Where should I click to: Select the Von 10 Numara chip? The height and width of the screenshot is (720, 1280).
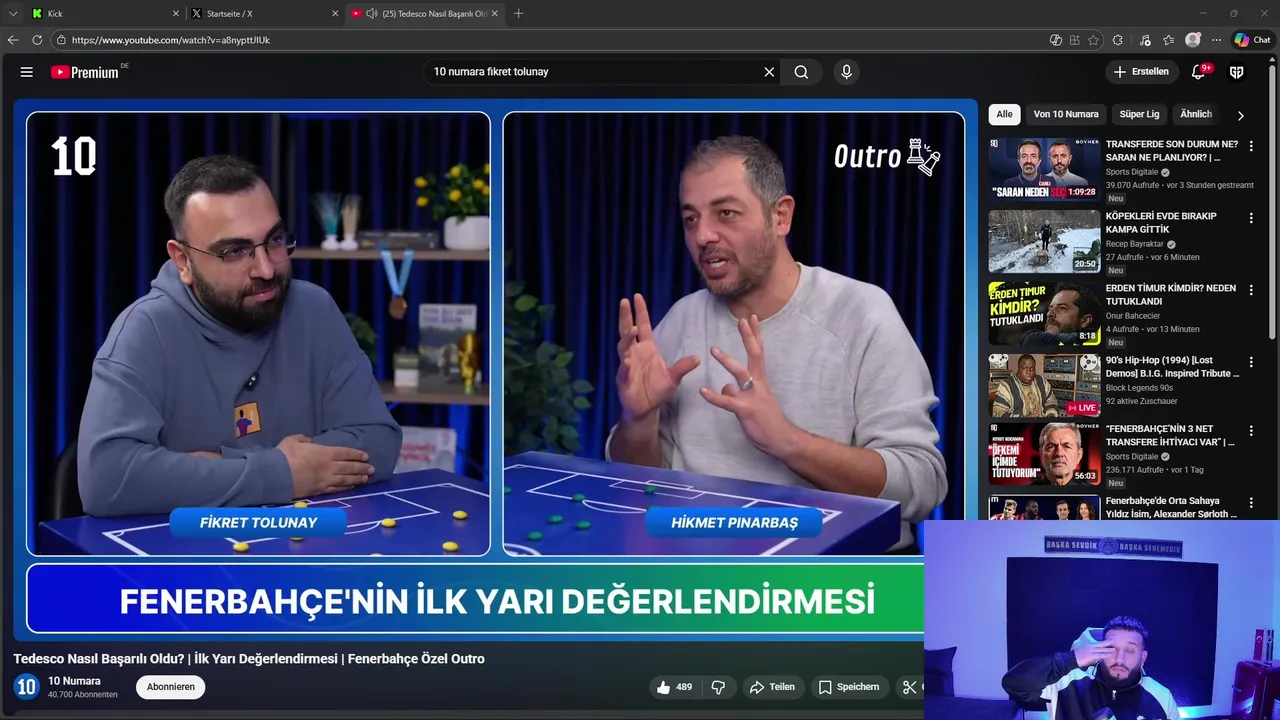[x=1066, y=114]
